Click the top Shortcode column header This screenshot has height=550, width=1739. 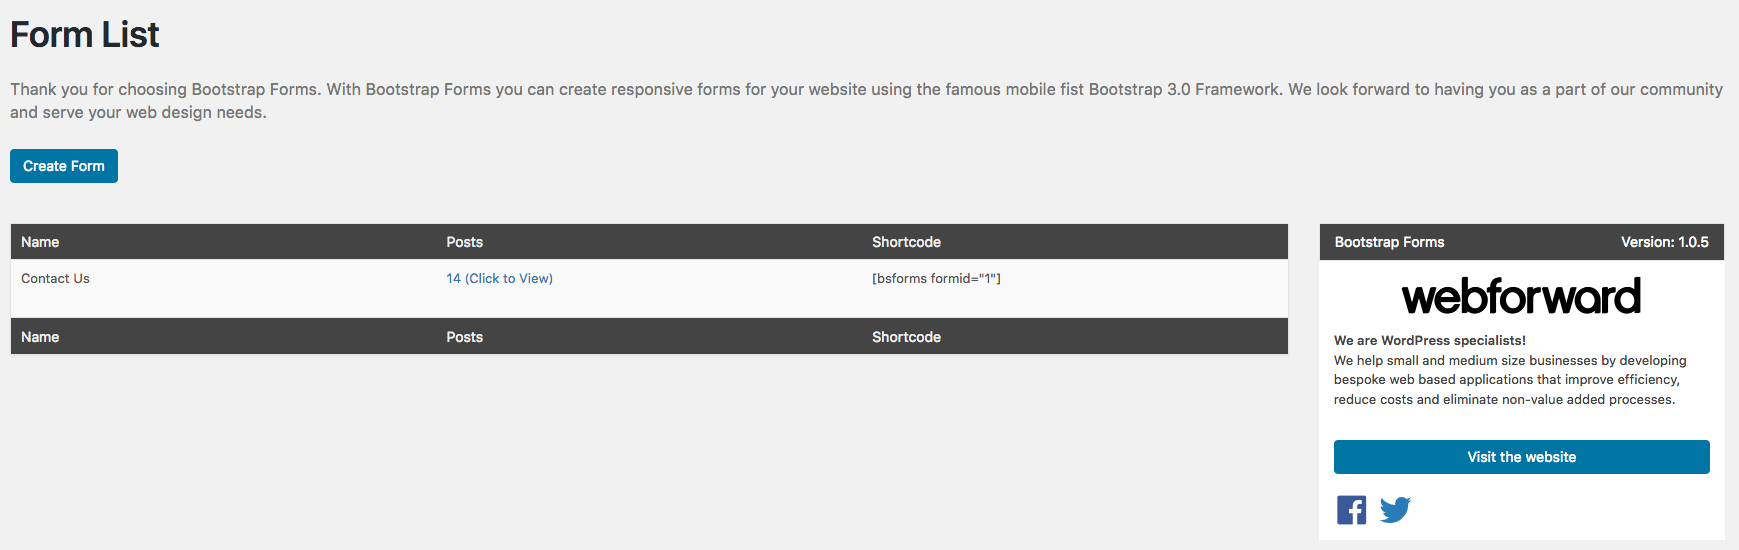click(906, 242)
